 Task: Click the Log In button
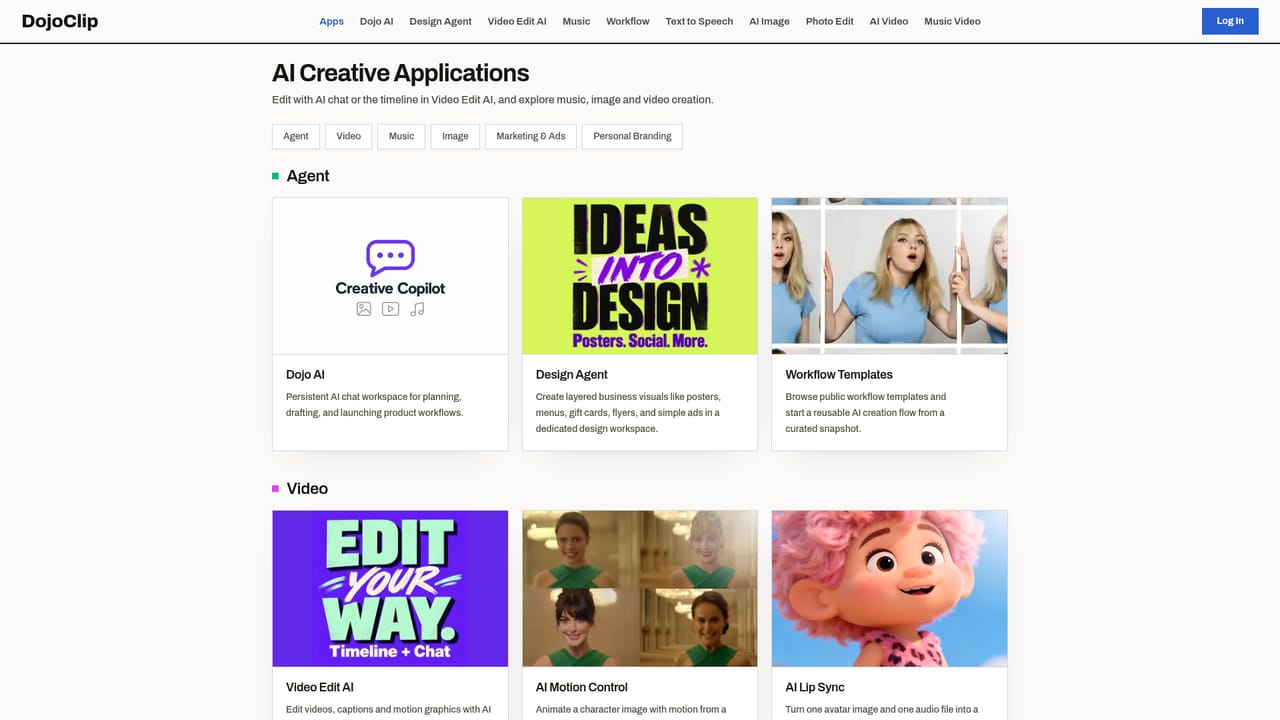1230,21
